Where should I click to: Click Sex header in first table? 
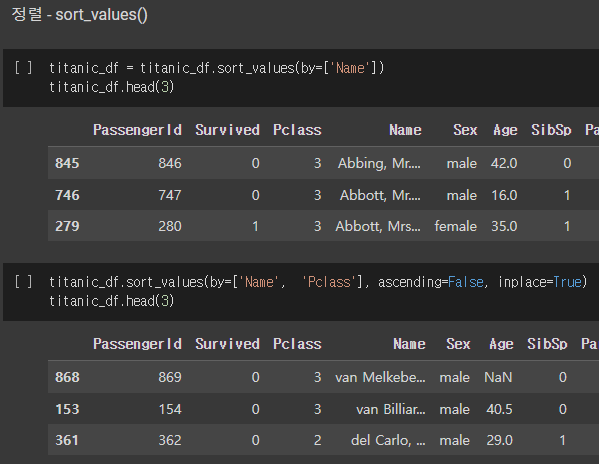coord(465,130)
